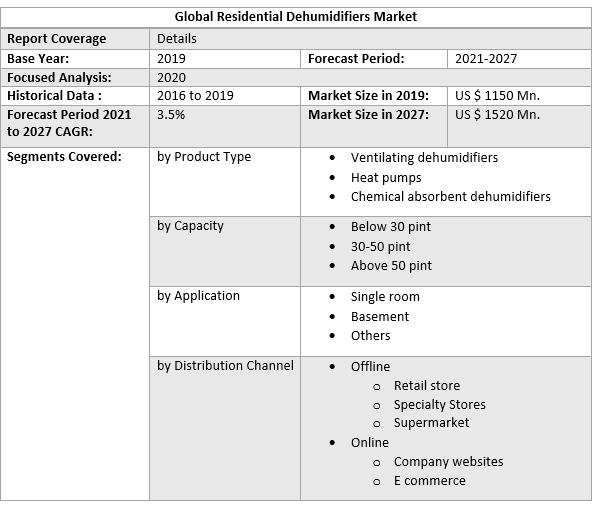
Task: Click the Details cell
Action: pyautogui.click(x=177, y=39)
